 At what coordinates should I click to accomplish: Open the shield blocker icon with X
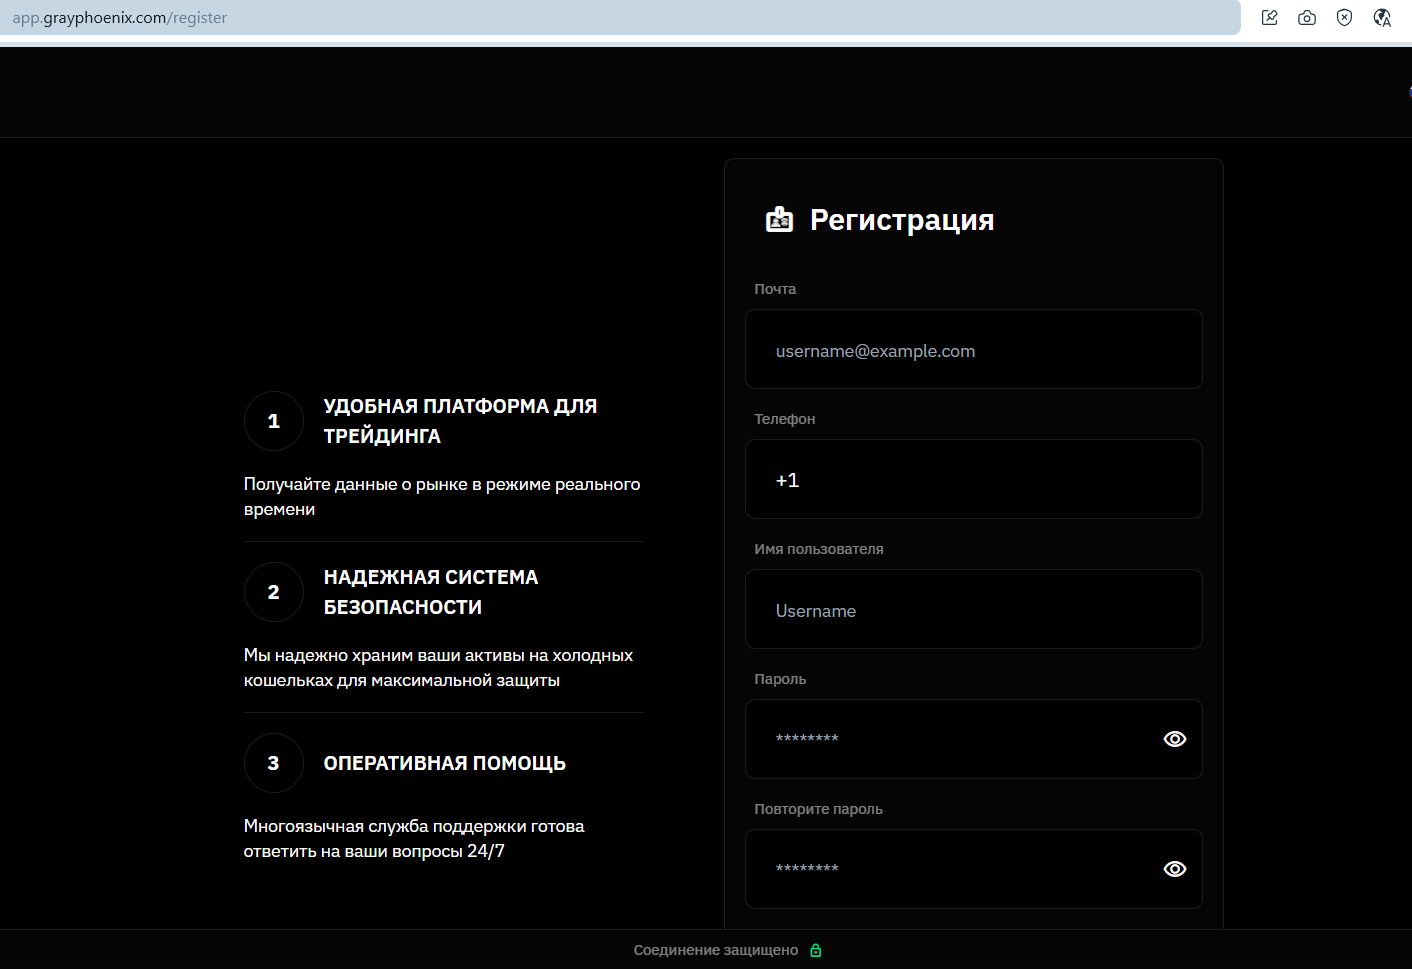(1345, 18)
